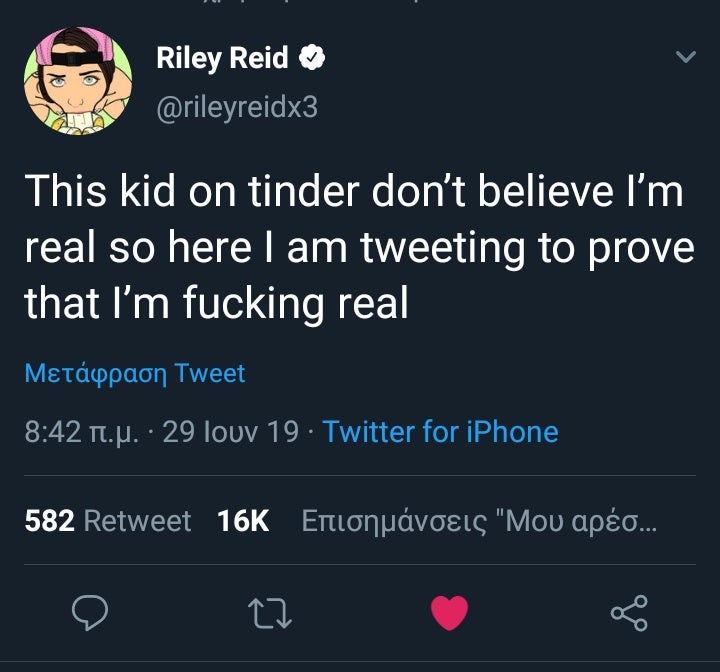Click the 8:42 π.μ. timestamp
This screenshot has height=672, width=720.
point(81,432)
